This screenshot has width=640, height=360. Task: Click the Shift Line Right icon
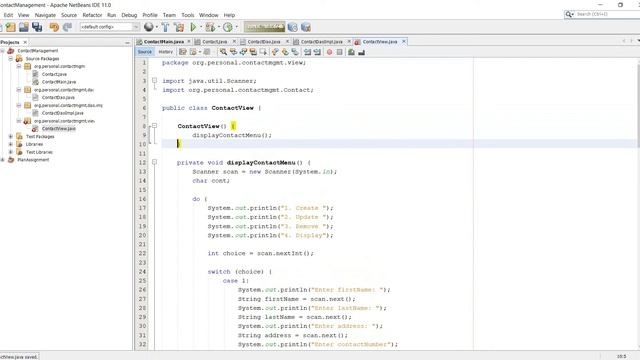pyautogui.click(x=317, y=52)
